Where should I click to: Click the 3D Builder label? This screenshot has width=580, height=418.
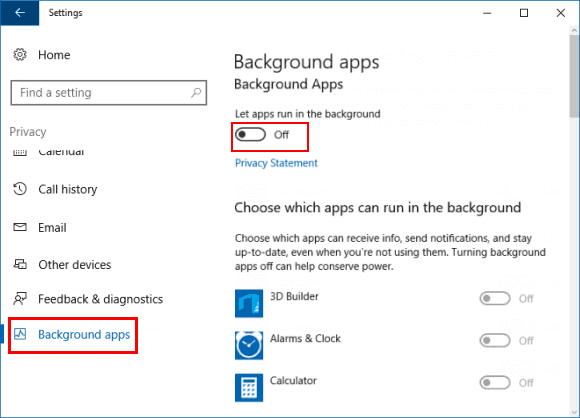(294, 296)
